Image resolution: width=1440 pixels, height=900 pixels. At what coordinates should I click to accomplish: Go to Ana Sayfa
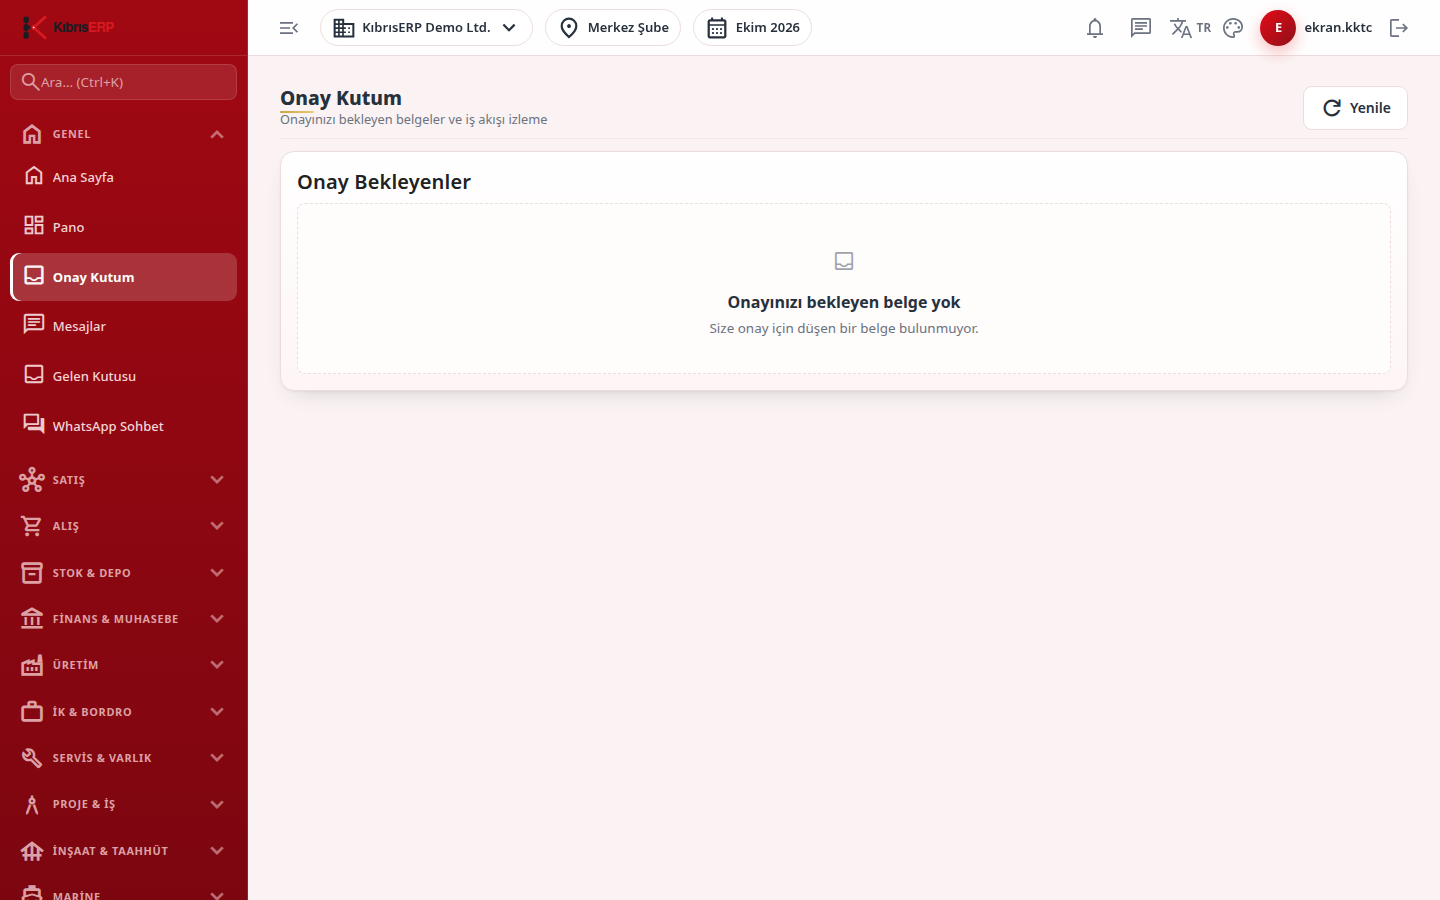pos(124,177)
